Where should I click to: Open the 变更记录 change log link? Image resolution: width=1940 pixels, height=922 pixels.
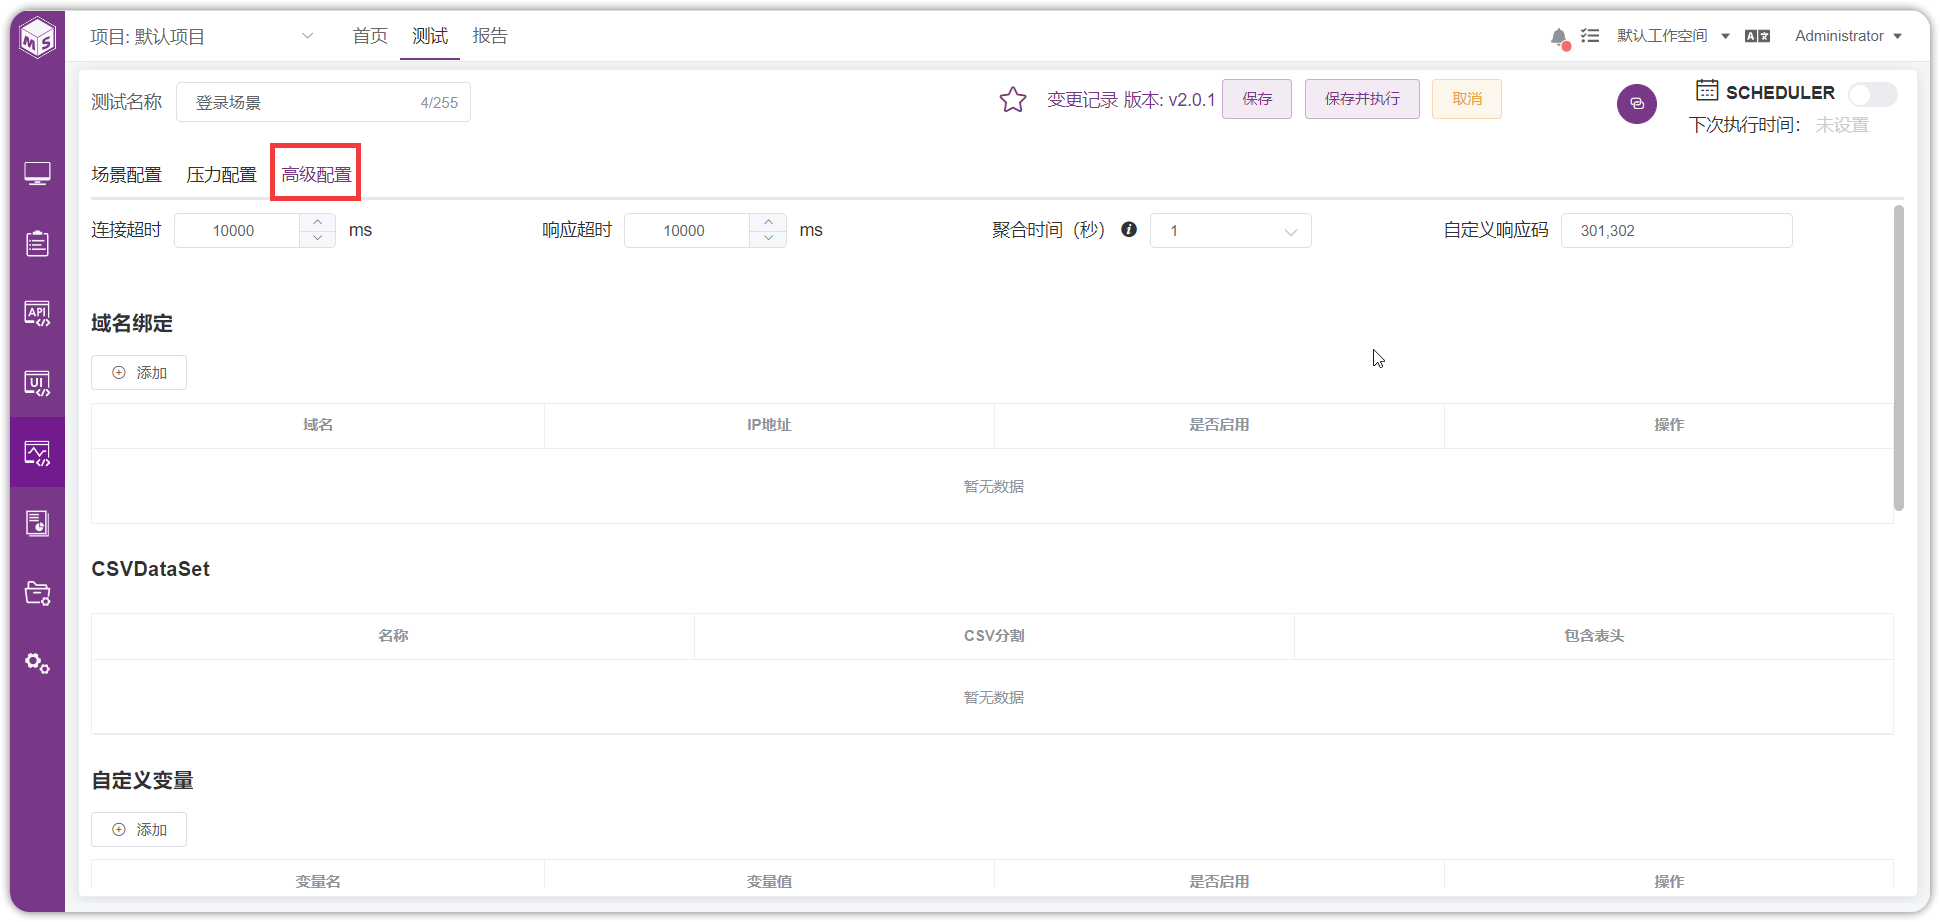click(x=1082, y=100)
